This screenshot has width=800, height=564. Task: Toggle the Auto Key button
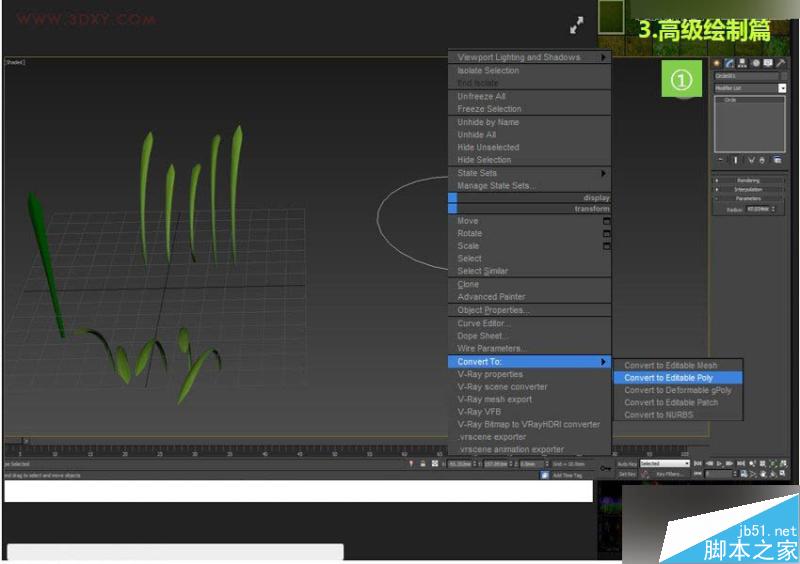pos(627,464)
